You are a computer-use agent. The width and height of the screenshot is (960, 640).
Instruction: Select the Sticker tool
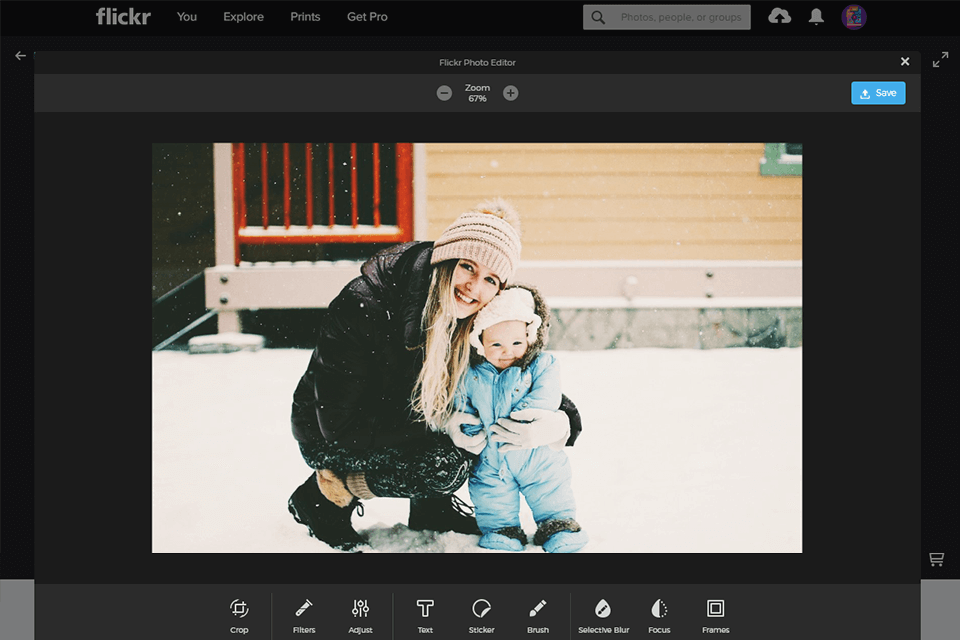pos(481,614)
